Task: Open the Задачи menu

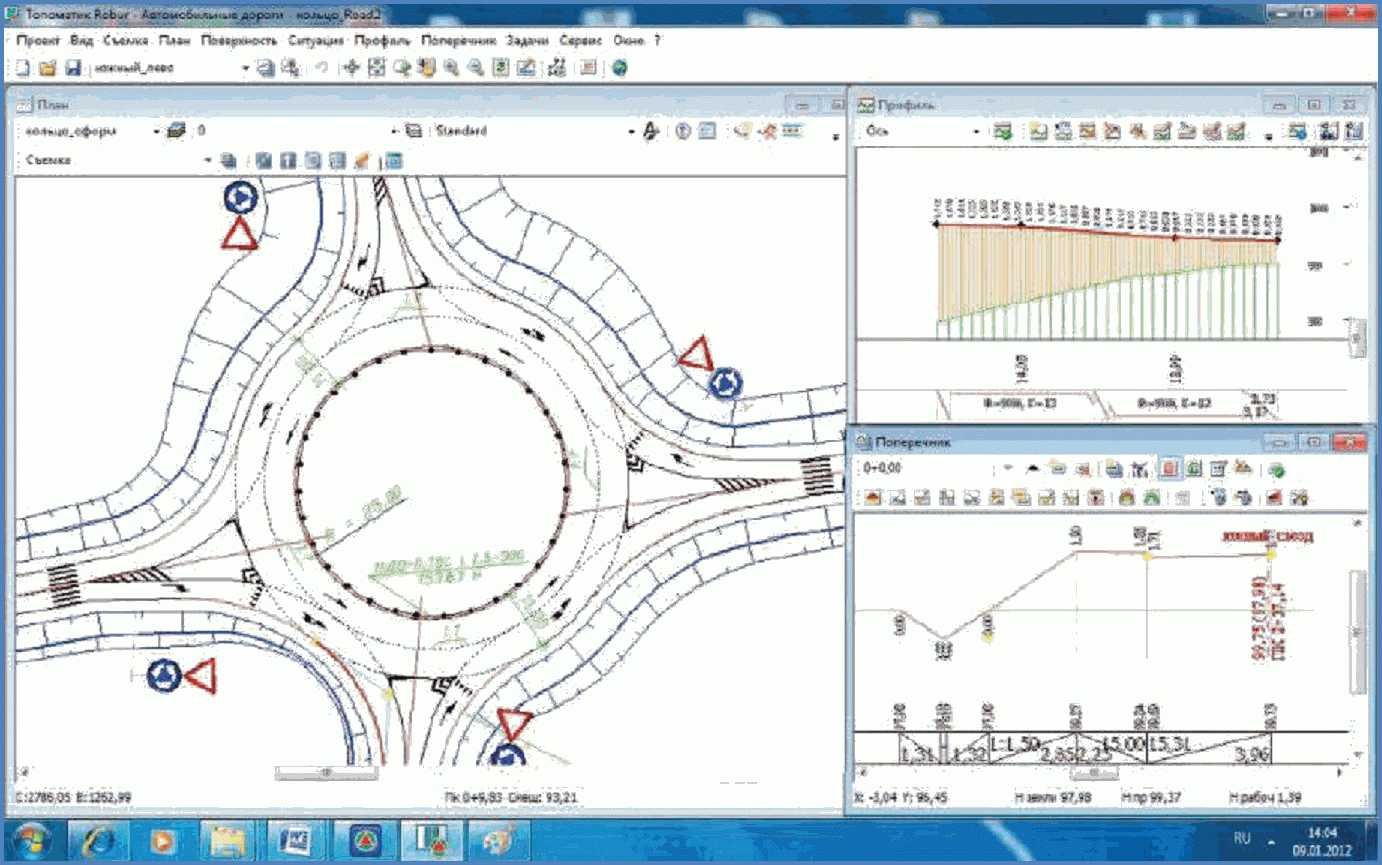Action: coord(526,41)
